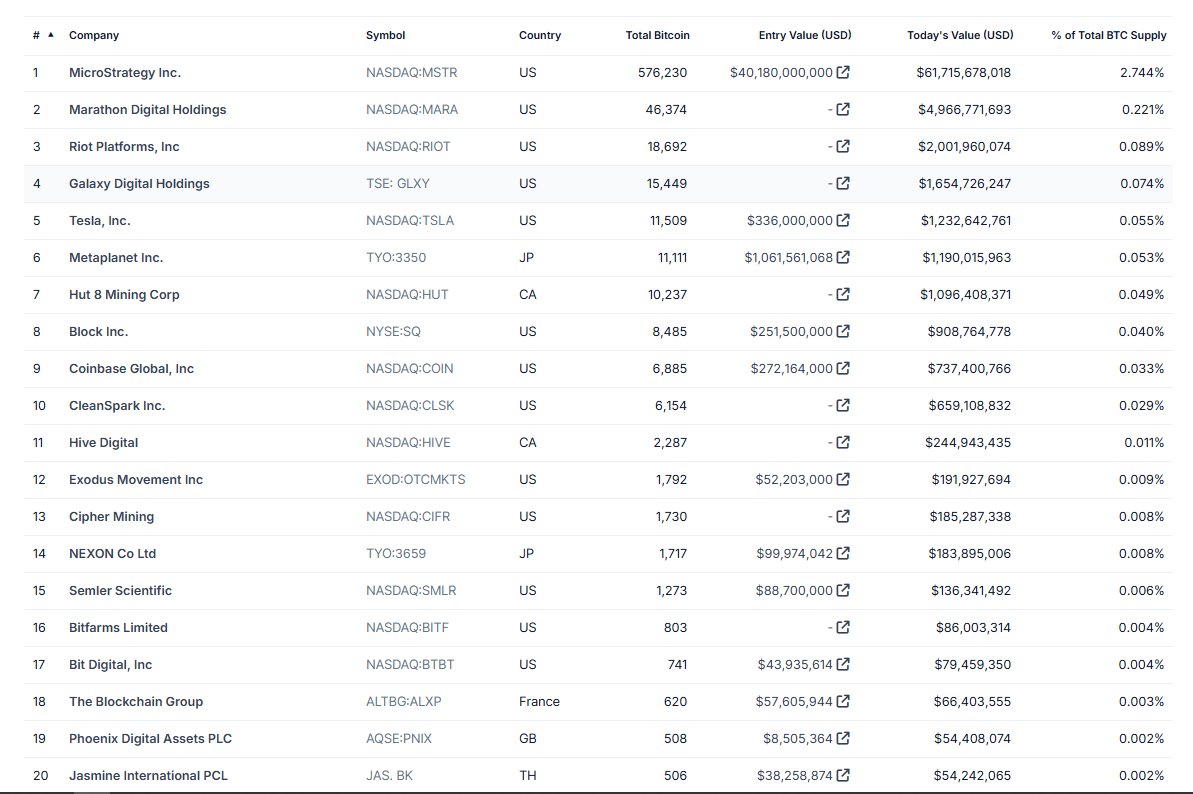Open external link icon in Marathon Digital row

[x=843, y=110]
